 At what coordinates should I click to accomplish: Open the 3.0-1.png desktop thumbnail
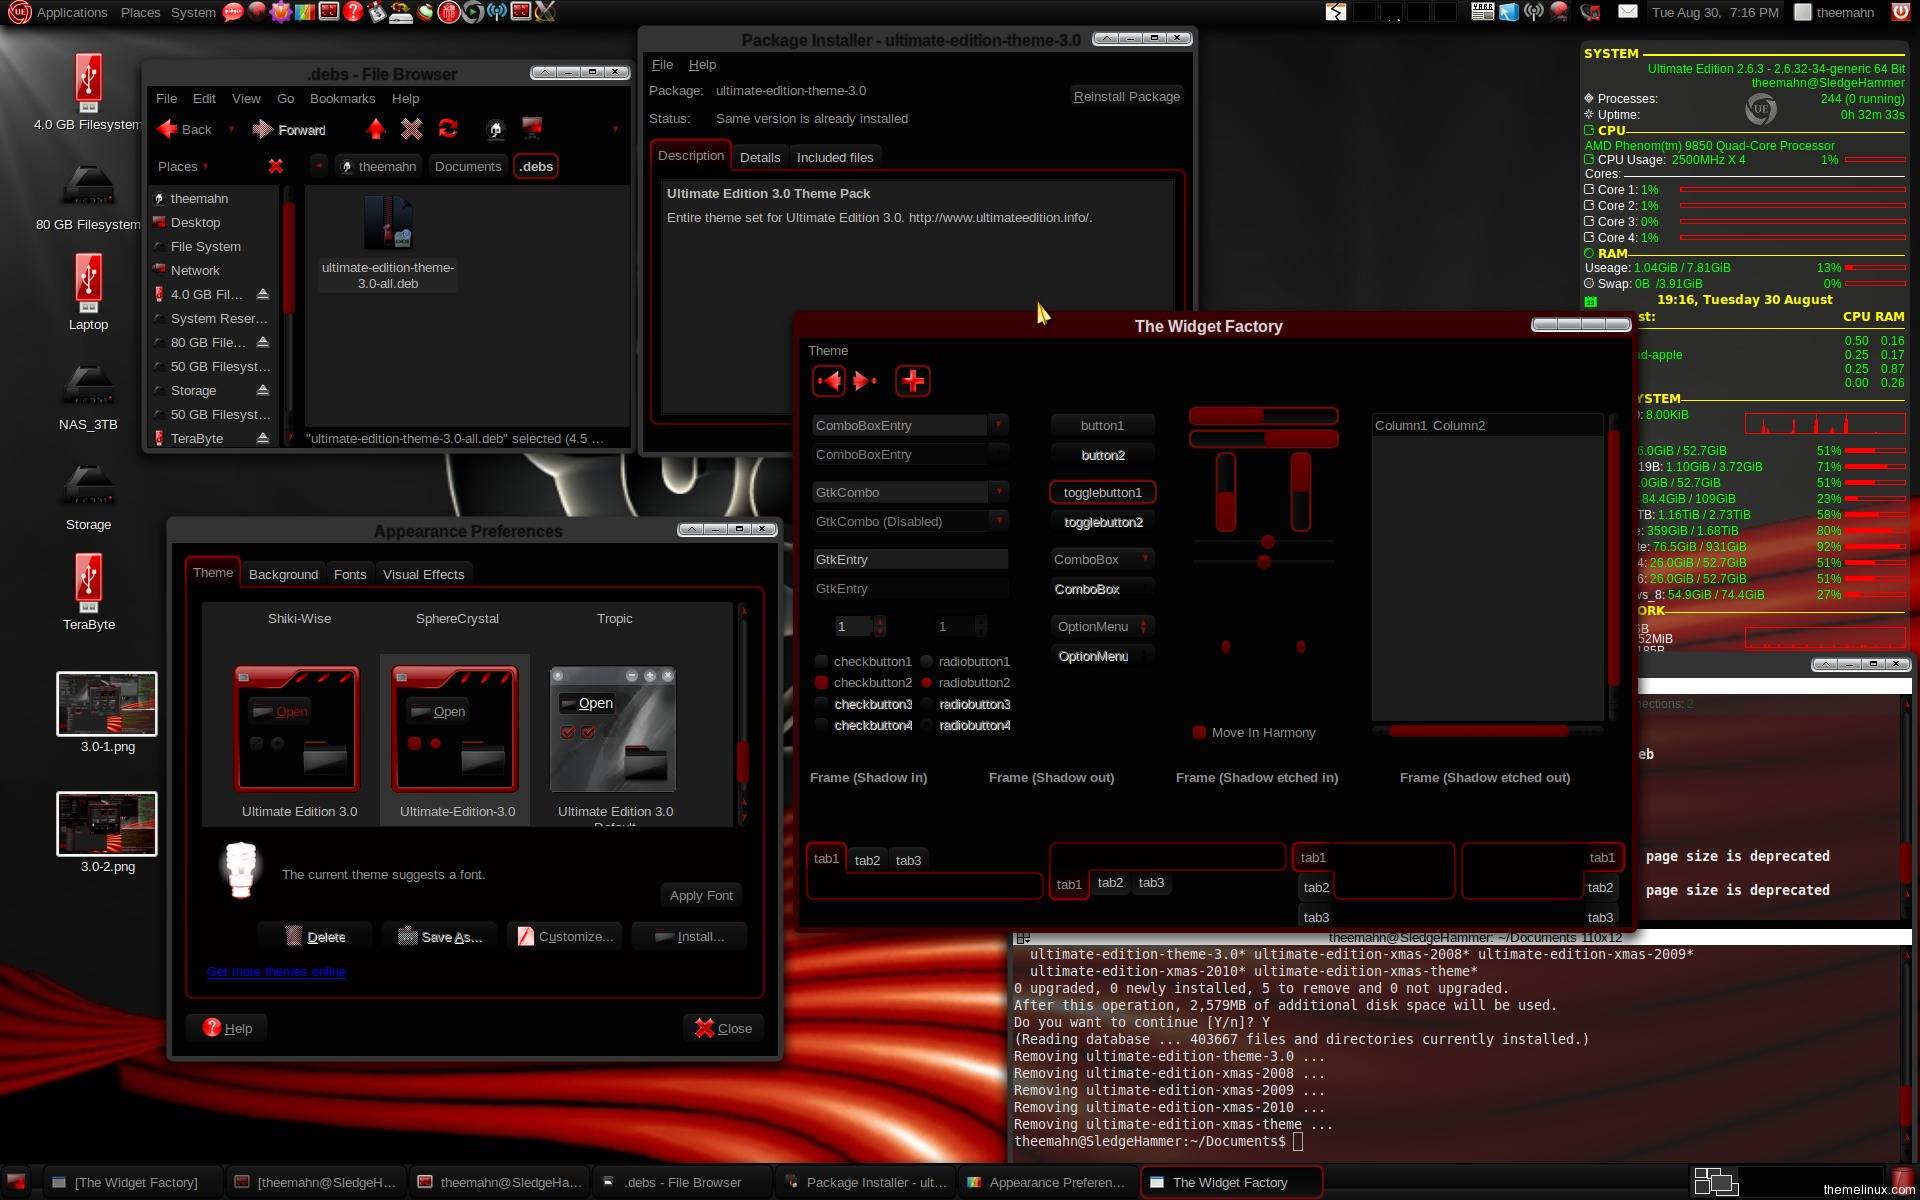[x=107, y=703]
